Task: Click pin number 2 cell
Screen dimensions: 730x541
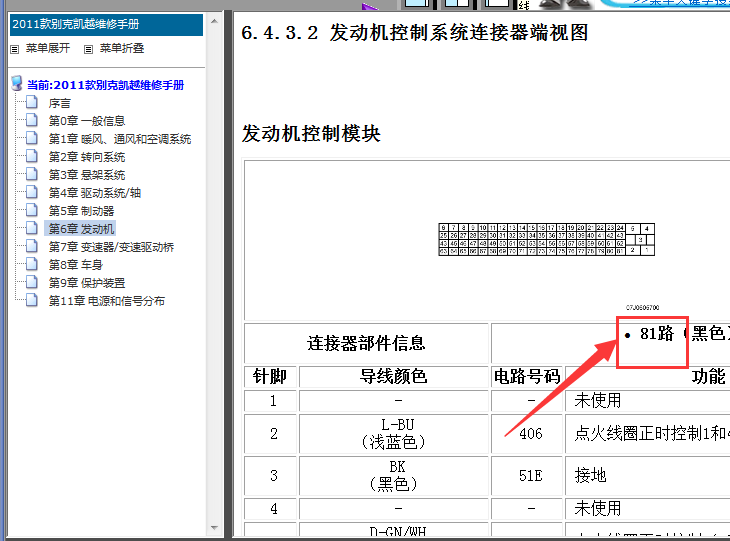Action: coord(270,433)
